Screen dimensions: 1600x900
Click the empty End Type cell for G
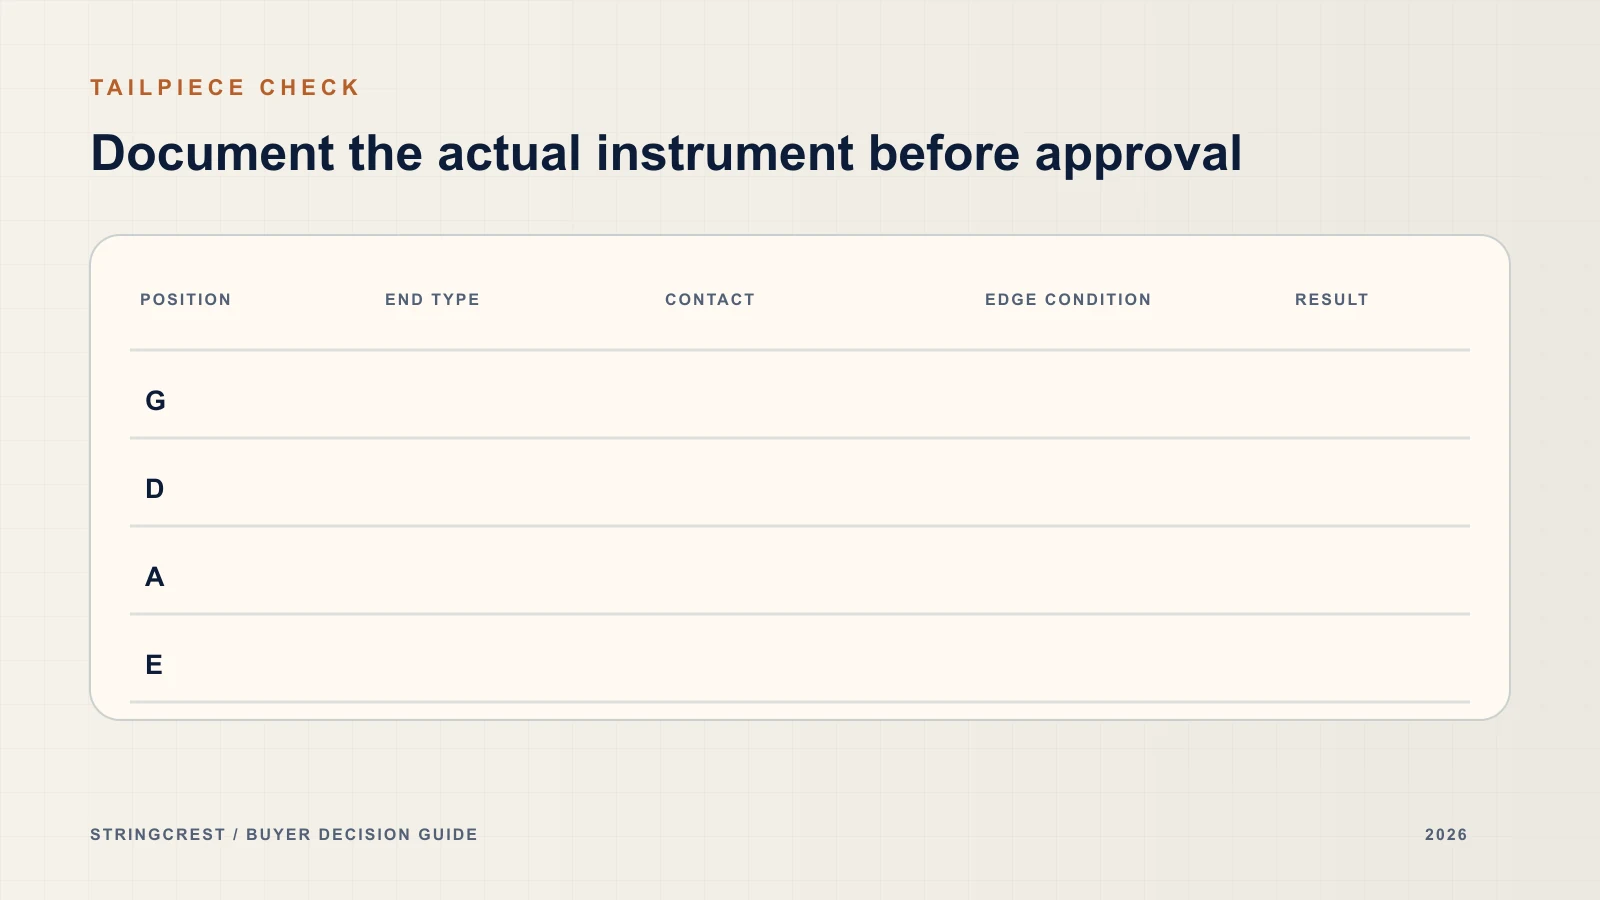(515, 395)
